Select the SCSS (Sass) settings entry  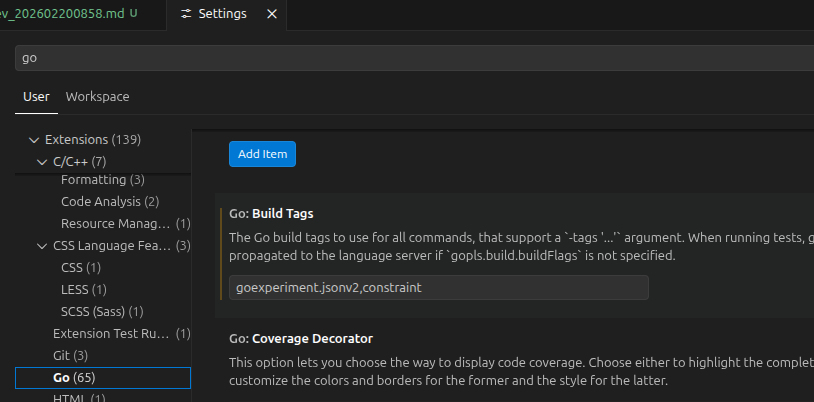(x=102, y=312)
